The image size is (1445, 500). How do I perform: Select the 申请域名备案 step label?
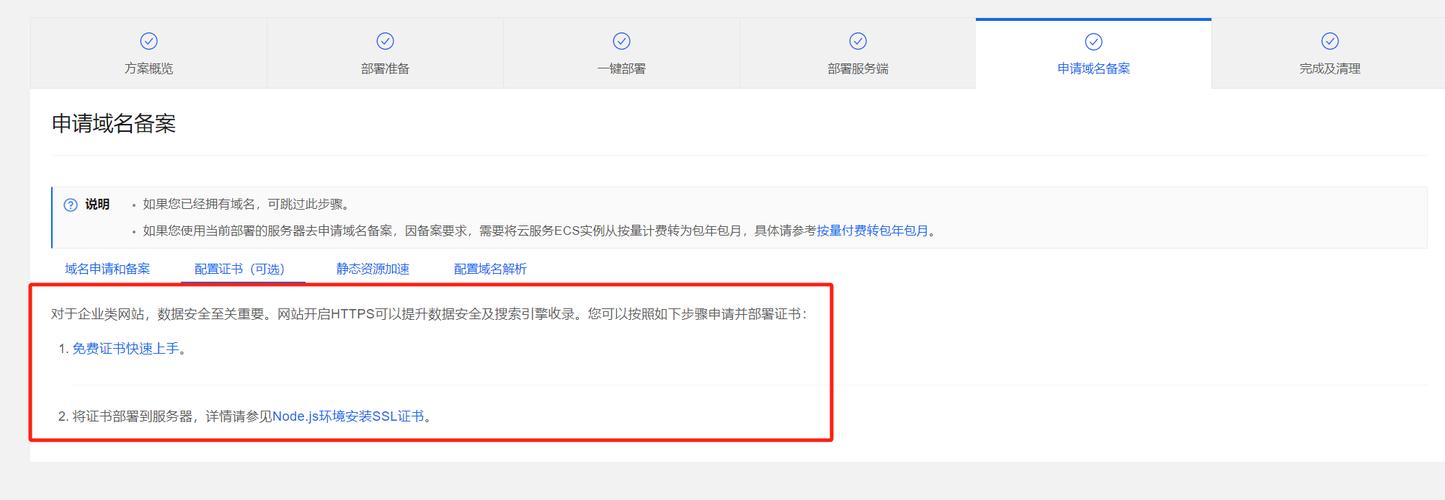pos(1093,69)
